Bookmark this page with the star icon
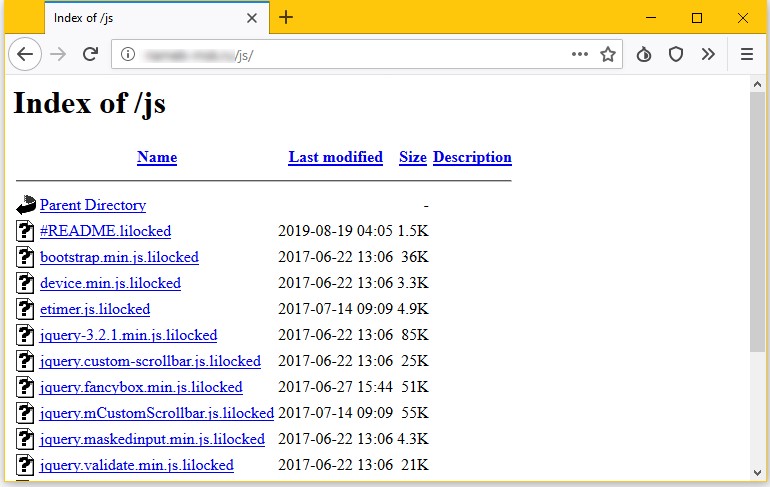 click(x=608, y=54)
